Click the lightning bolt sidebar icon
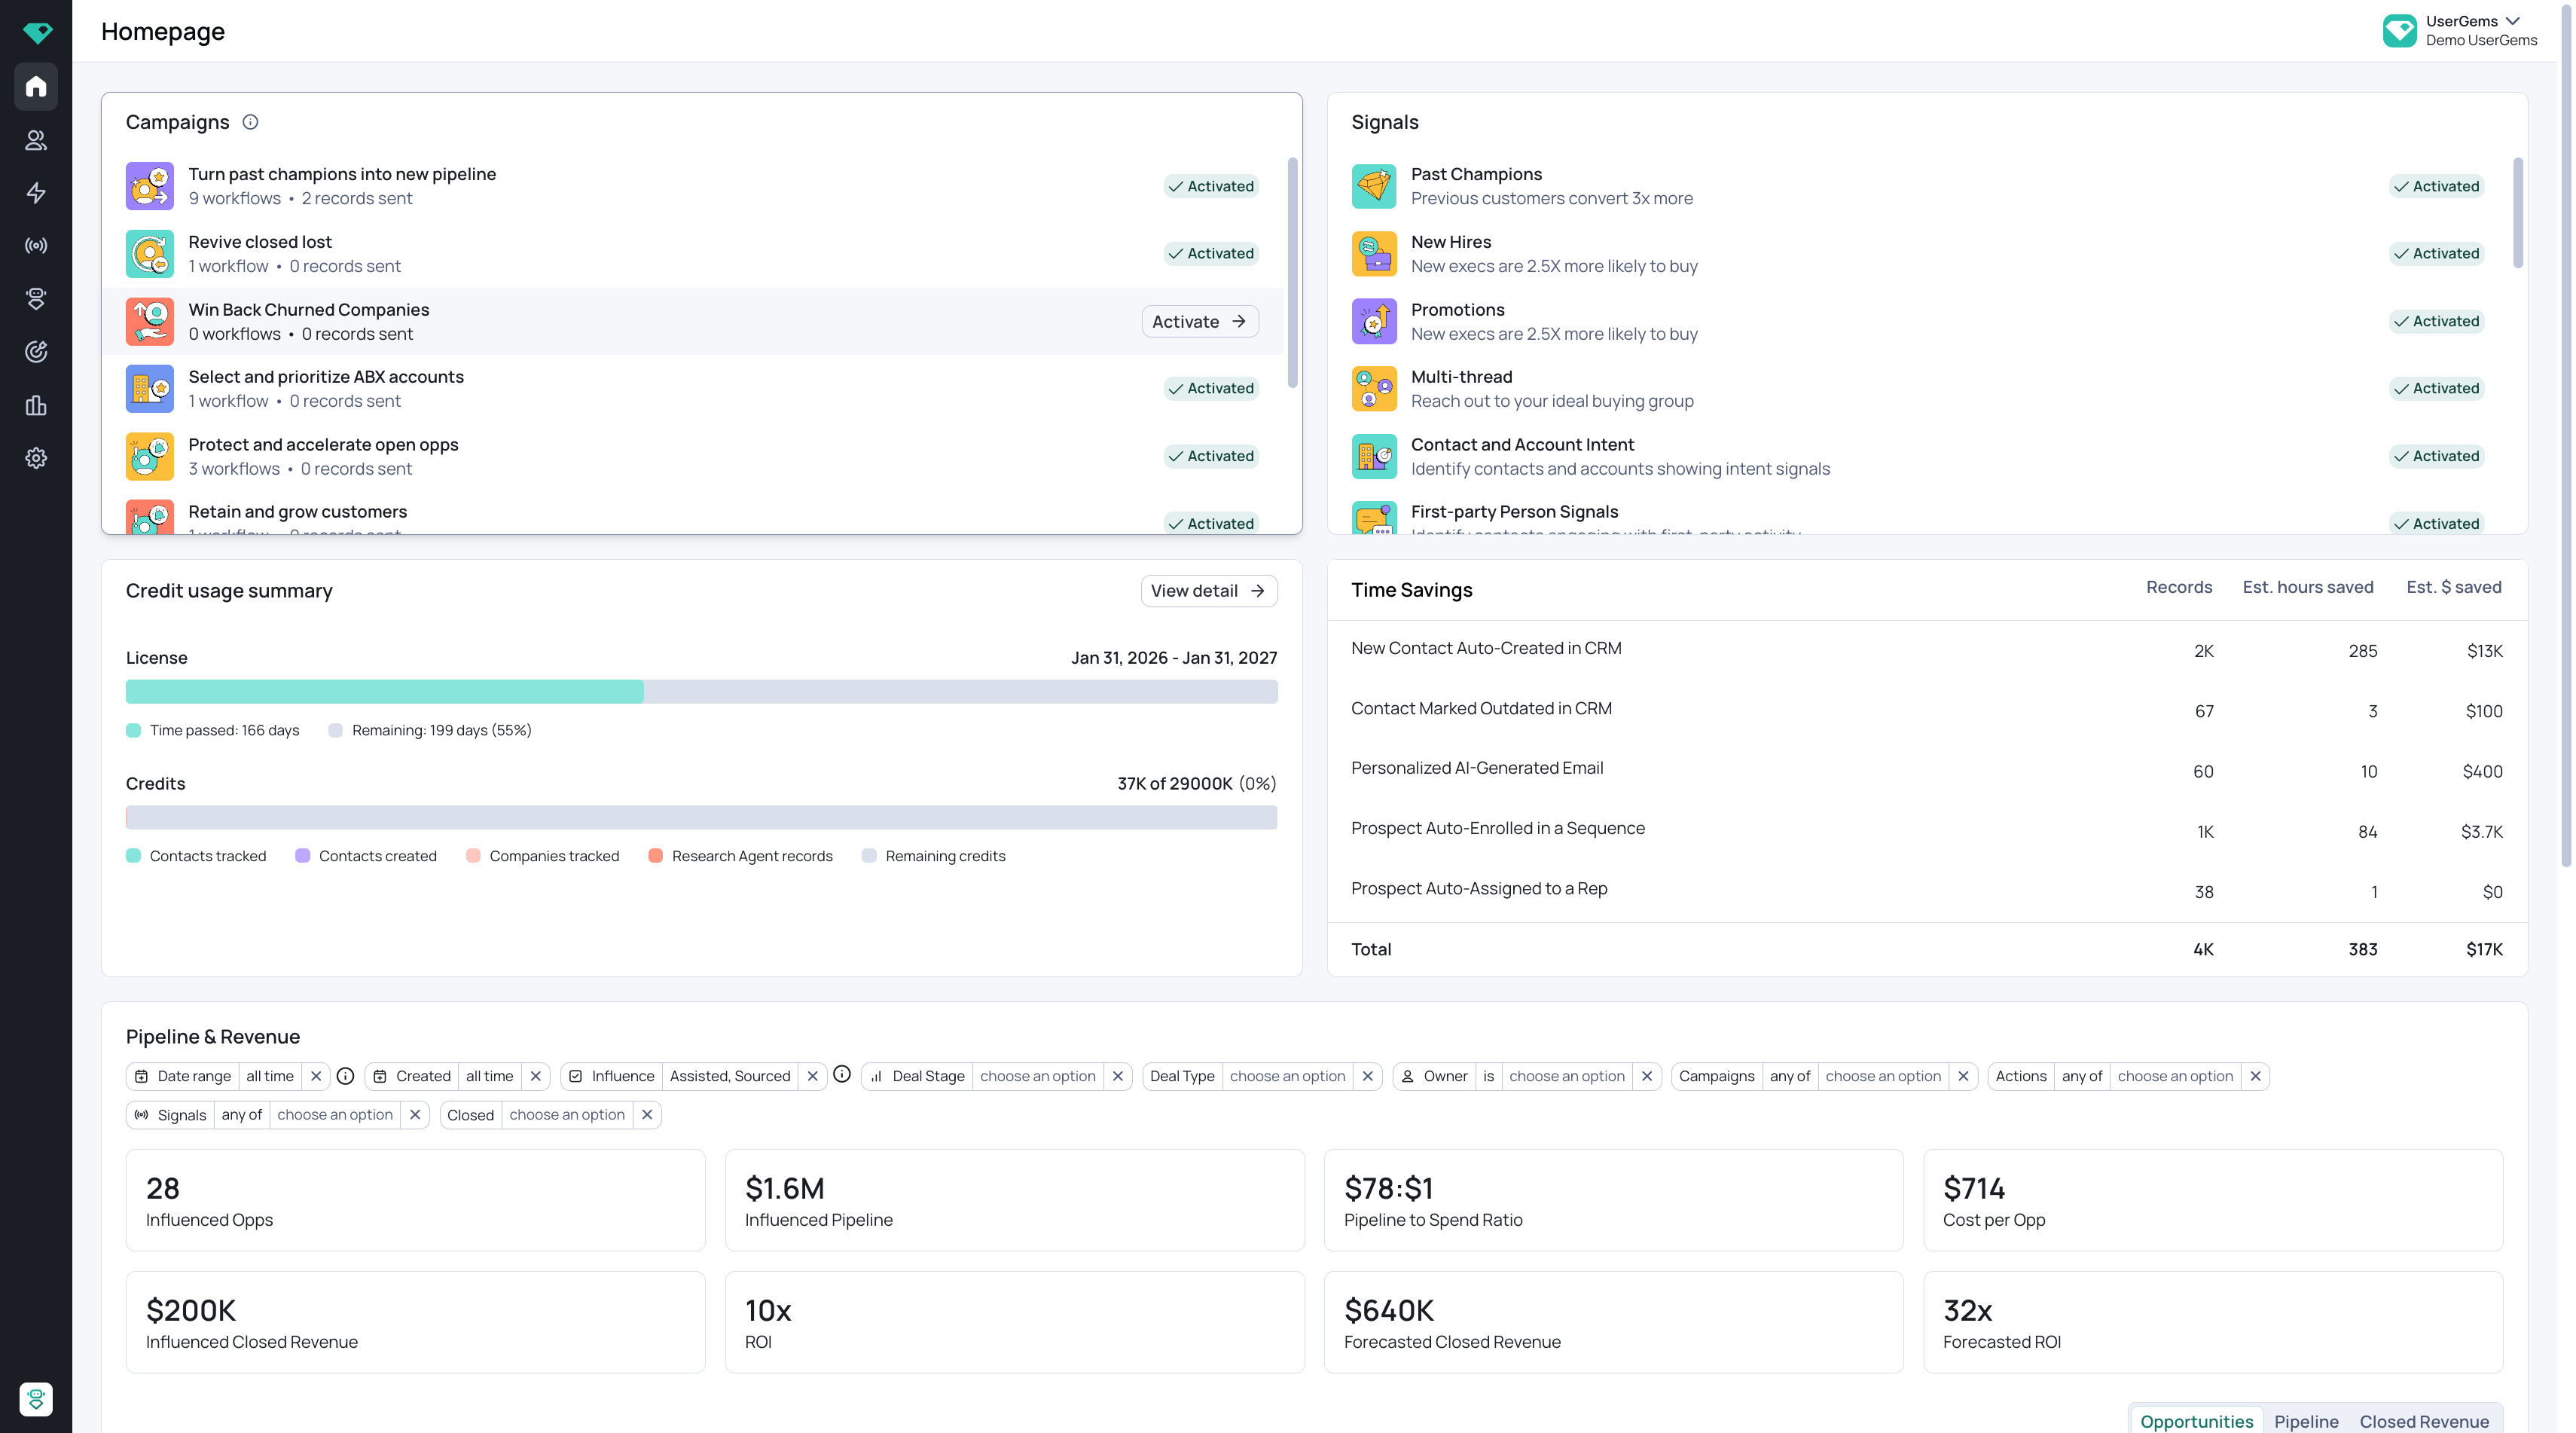The width and height of the screenshot is (2576, 1433). [36, 193]
